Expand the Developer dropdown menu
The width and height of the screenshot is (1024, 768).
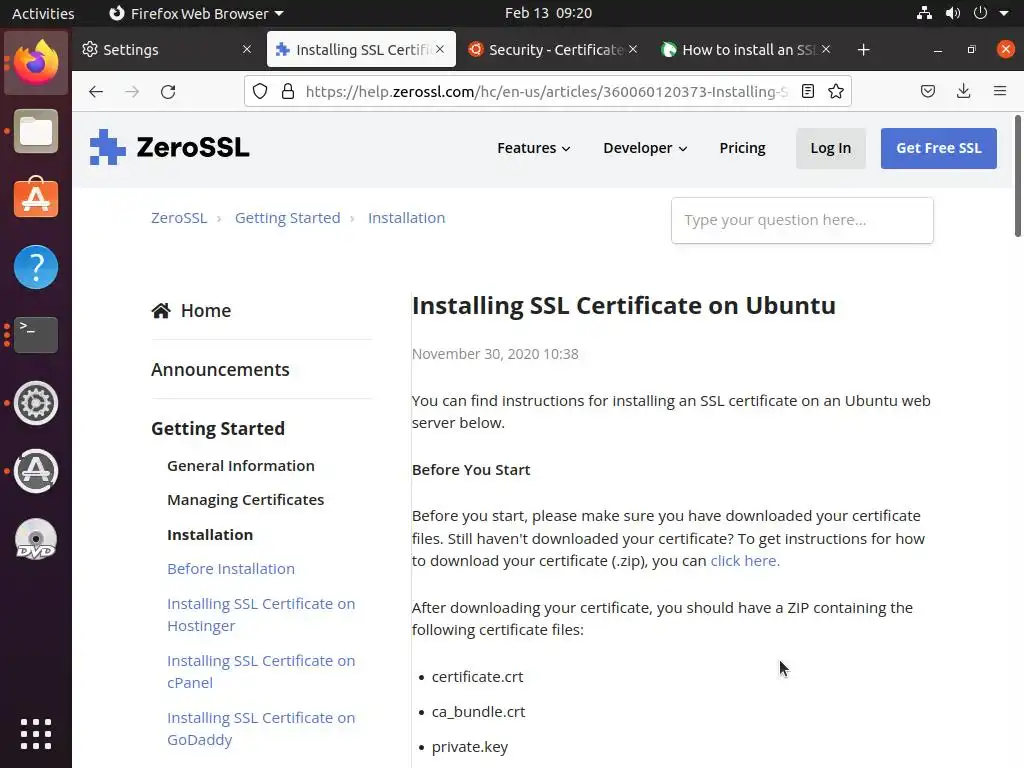coord(645,148)
